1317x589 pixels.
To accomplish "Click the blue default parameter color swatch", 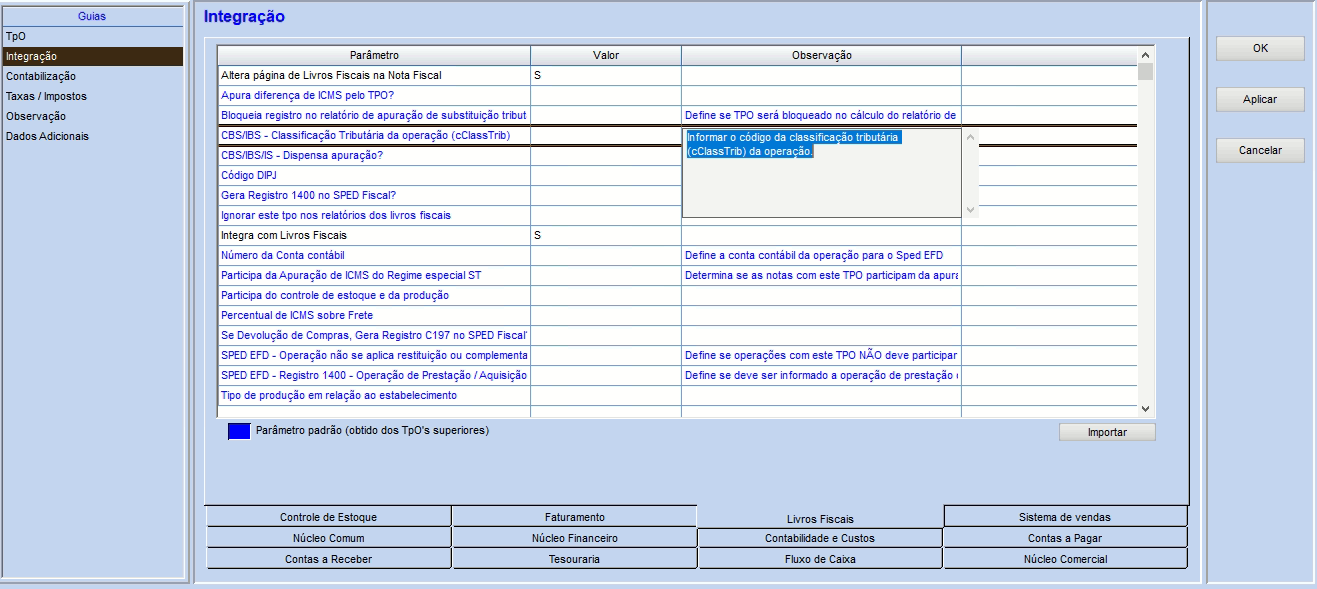I will [239, 431].
